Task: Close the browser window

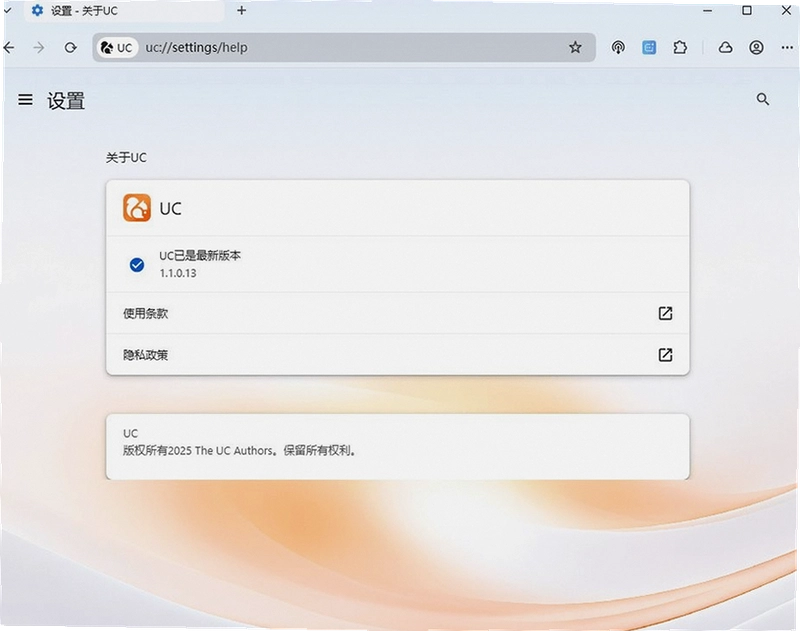Action: tap(786, 10)
